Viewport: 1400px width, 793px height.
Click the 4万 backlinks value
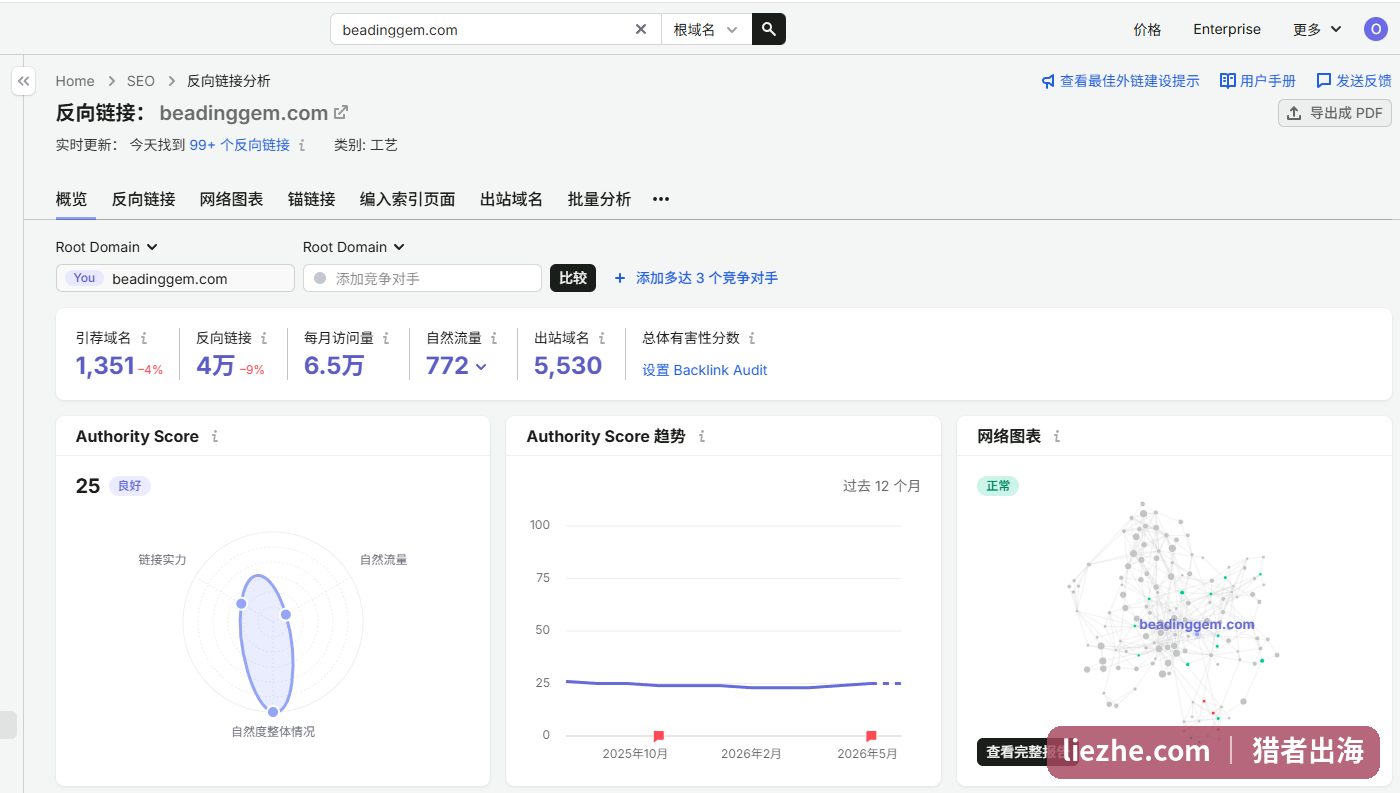click(215, 366)
